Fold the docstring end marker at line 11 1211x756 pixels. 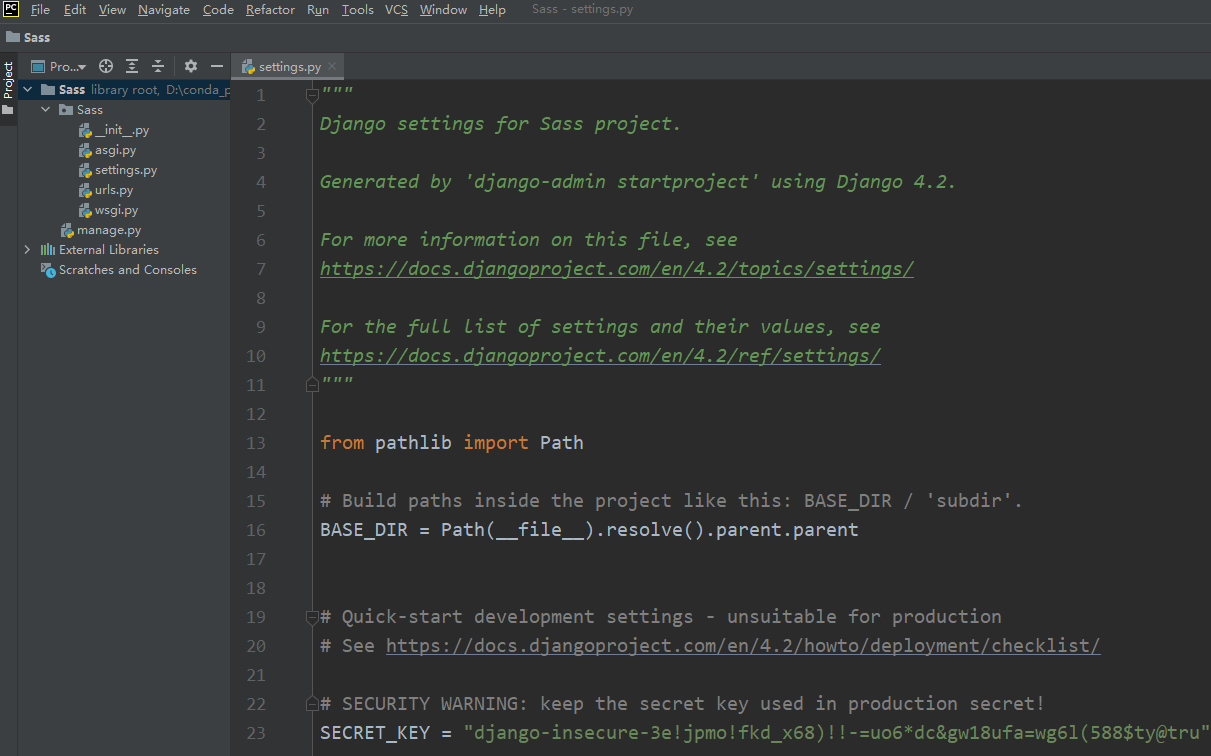click(312, 385)
